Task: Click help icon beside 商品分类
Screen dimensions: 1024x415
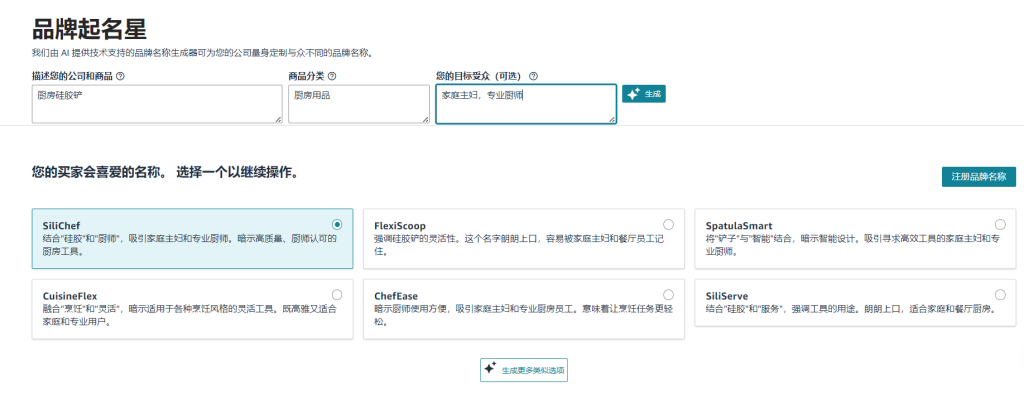Action: coord(332,76)
